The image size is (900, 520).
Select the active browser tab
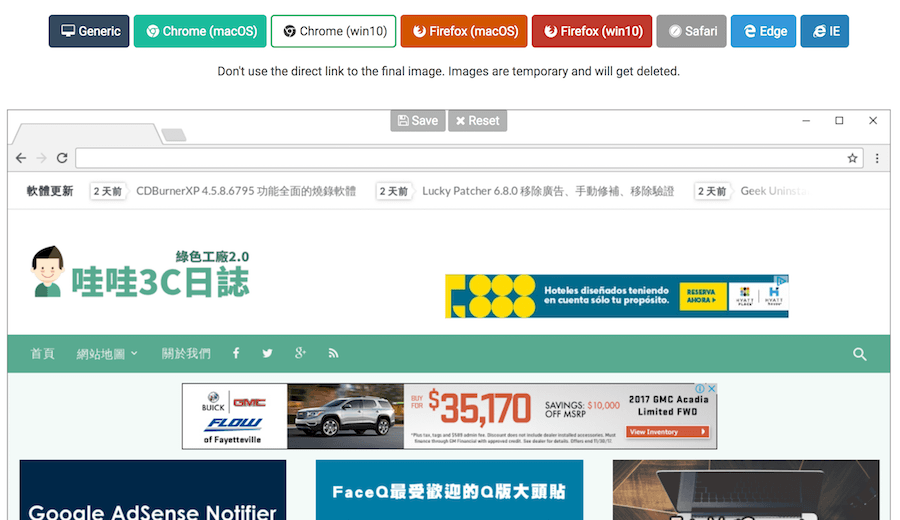tap(87, 133)
